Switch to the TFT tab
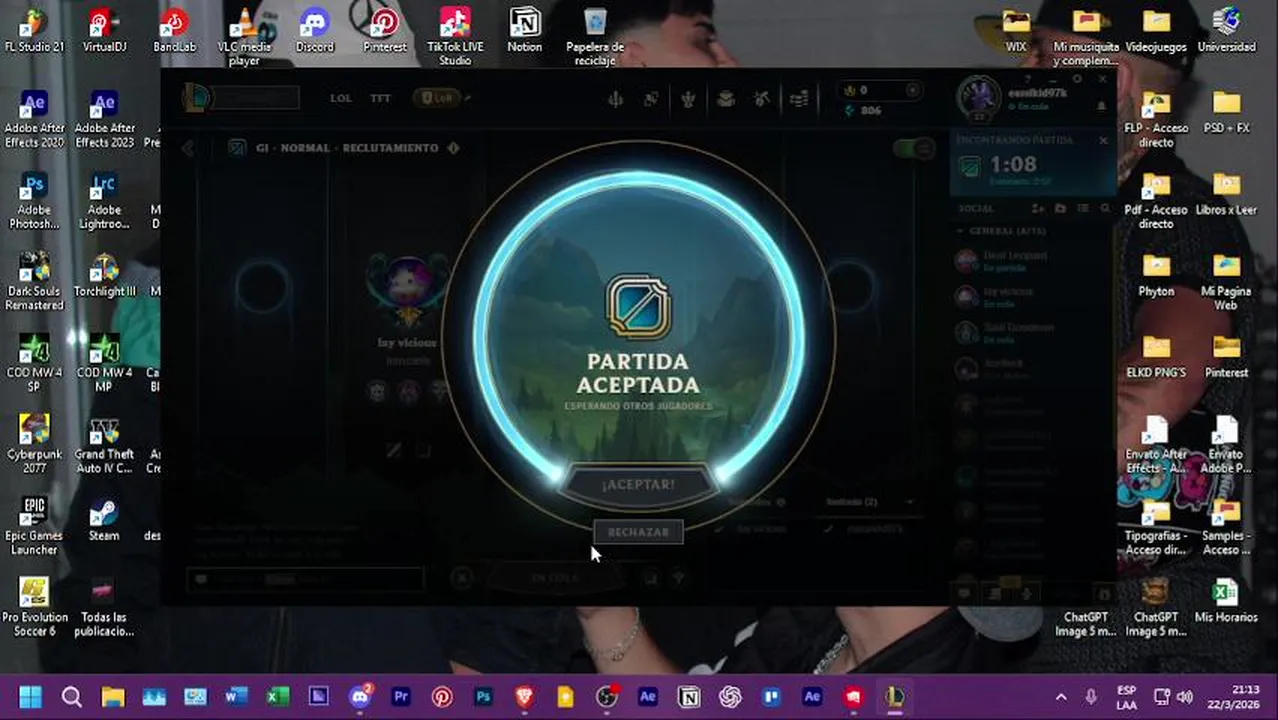 [x=380, y=98]
